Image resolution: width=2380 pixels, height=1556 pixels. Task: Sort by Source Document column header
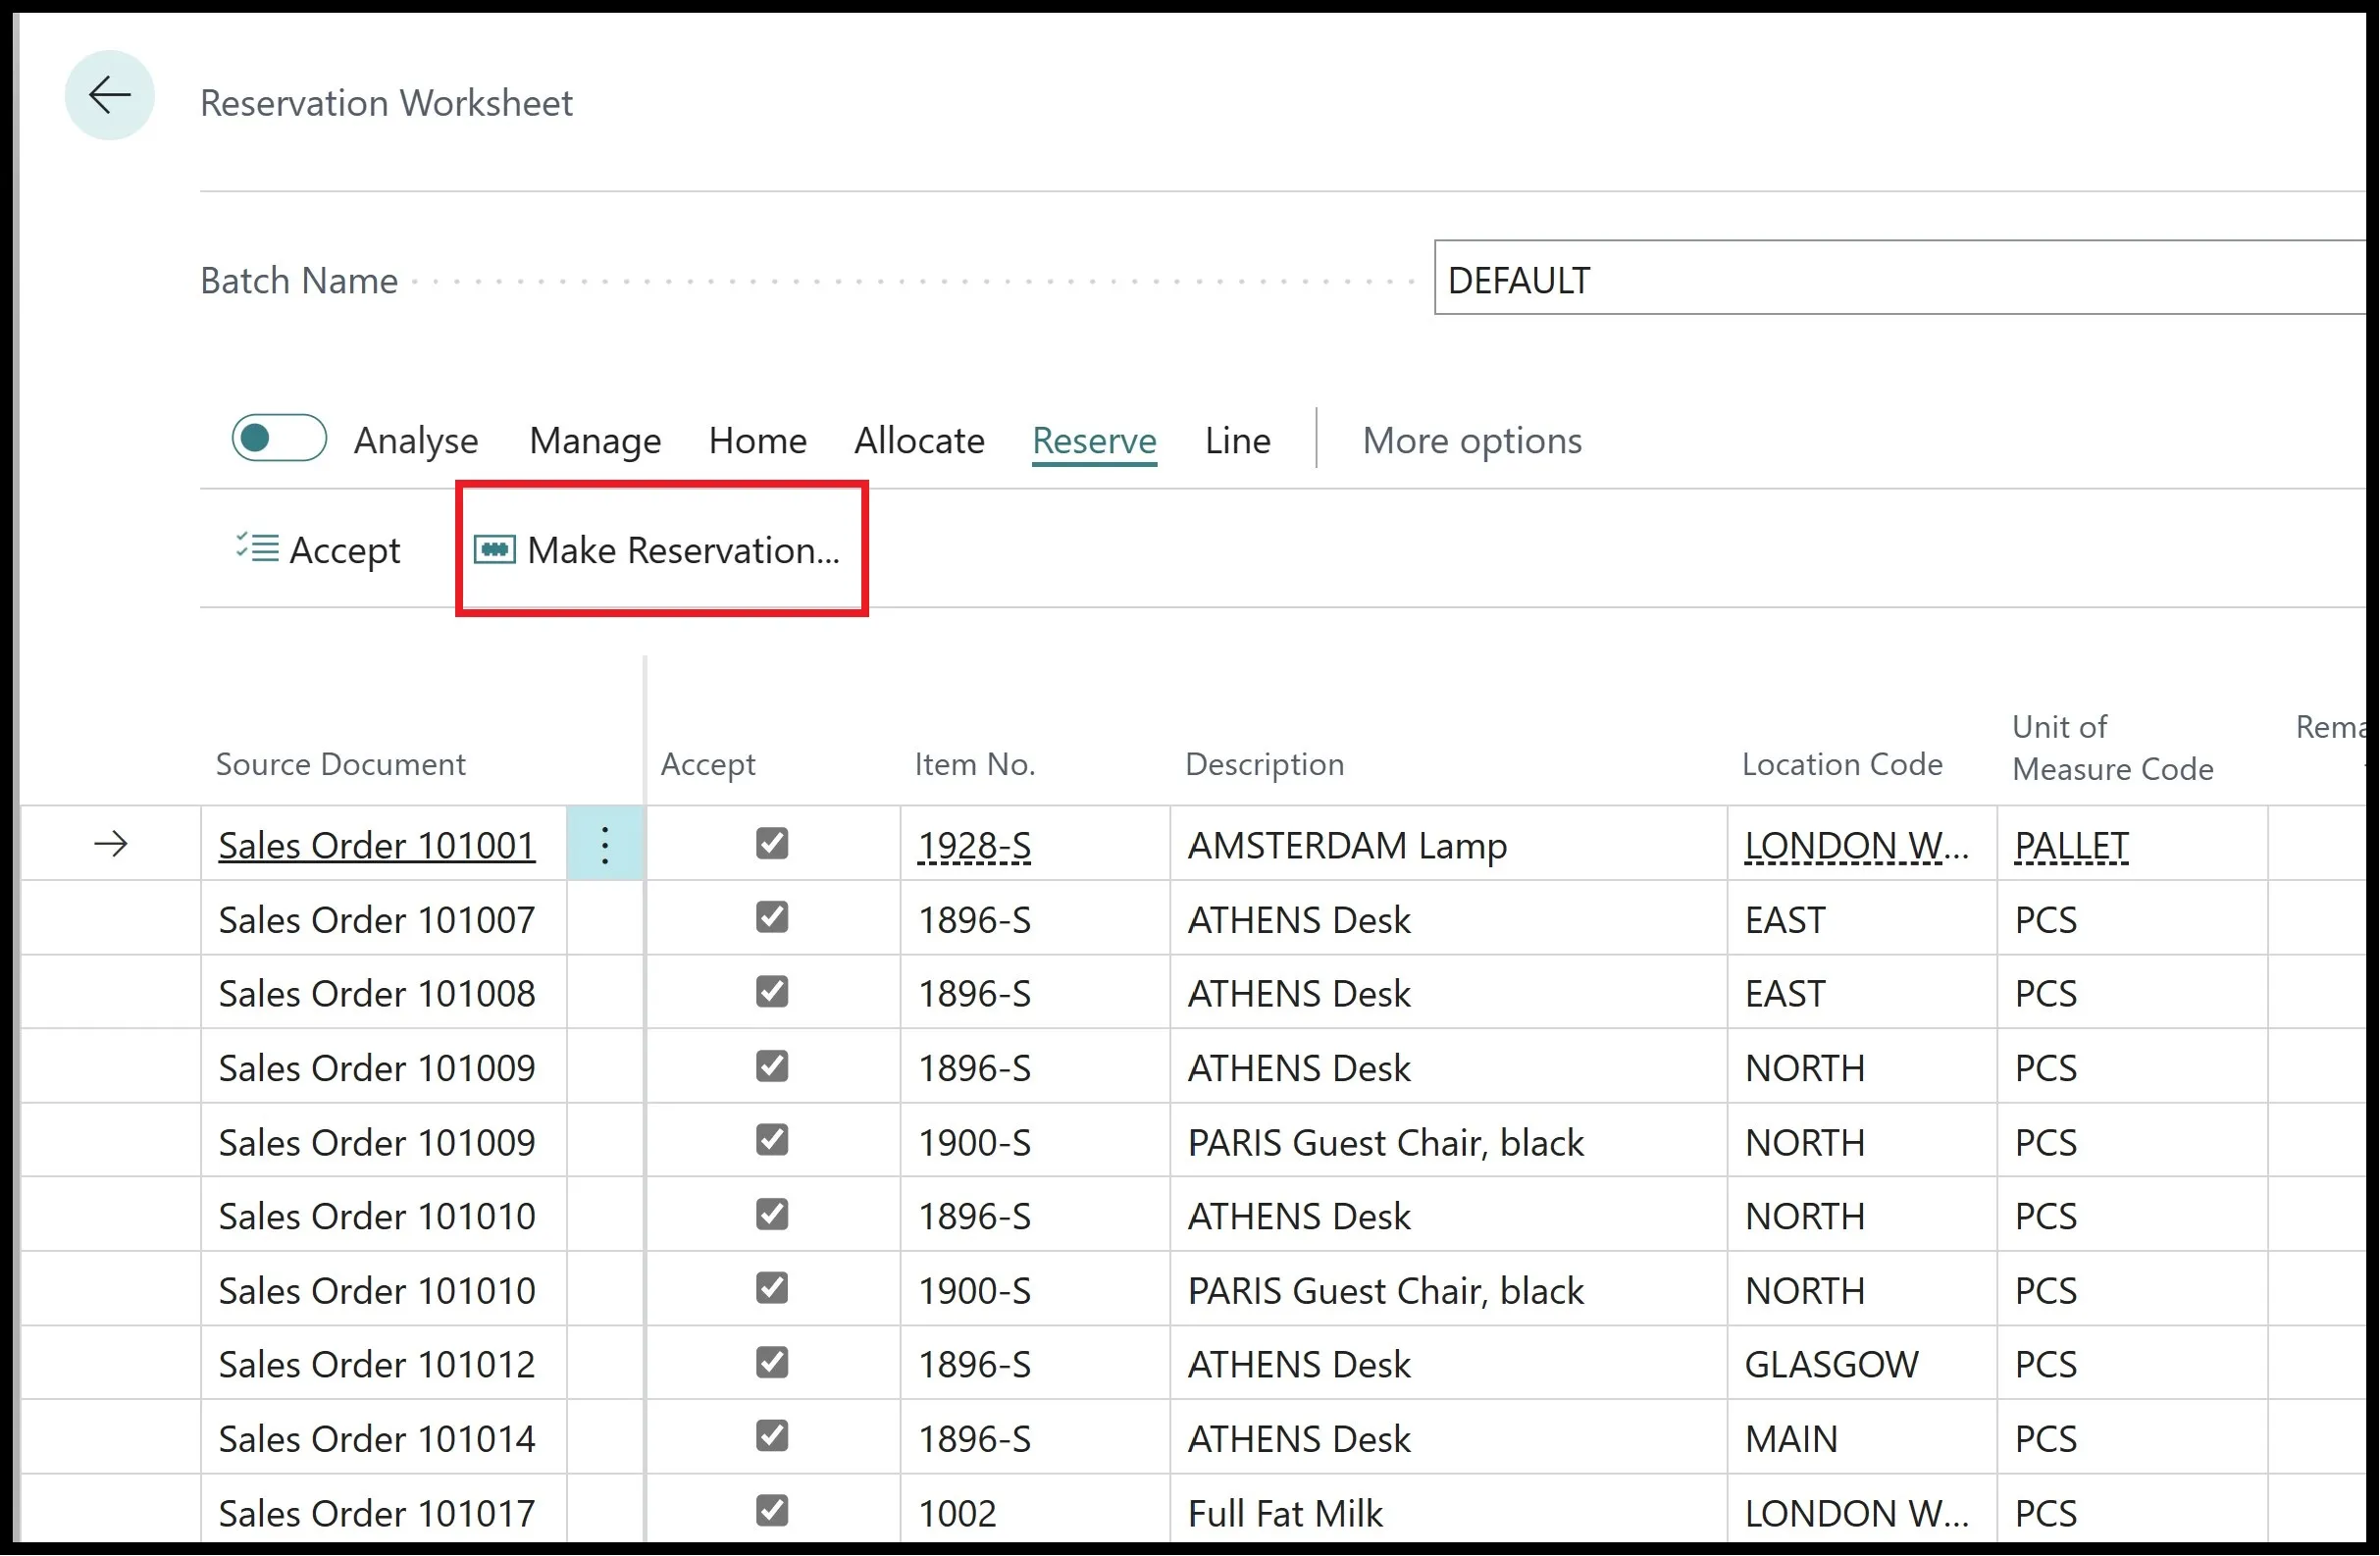click(x=341, y=764)
